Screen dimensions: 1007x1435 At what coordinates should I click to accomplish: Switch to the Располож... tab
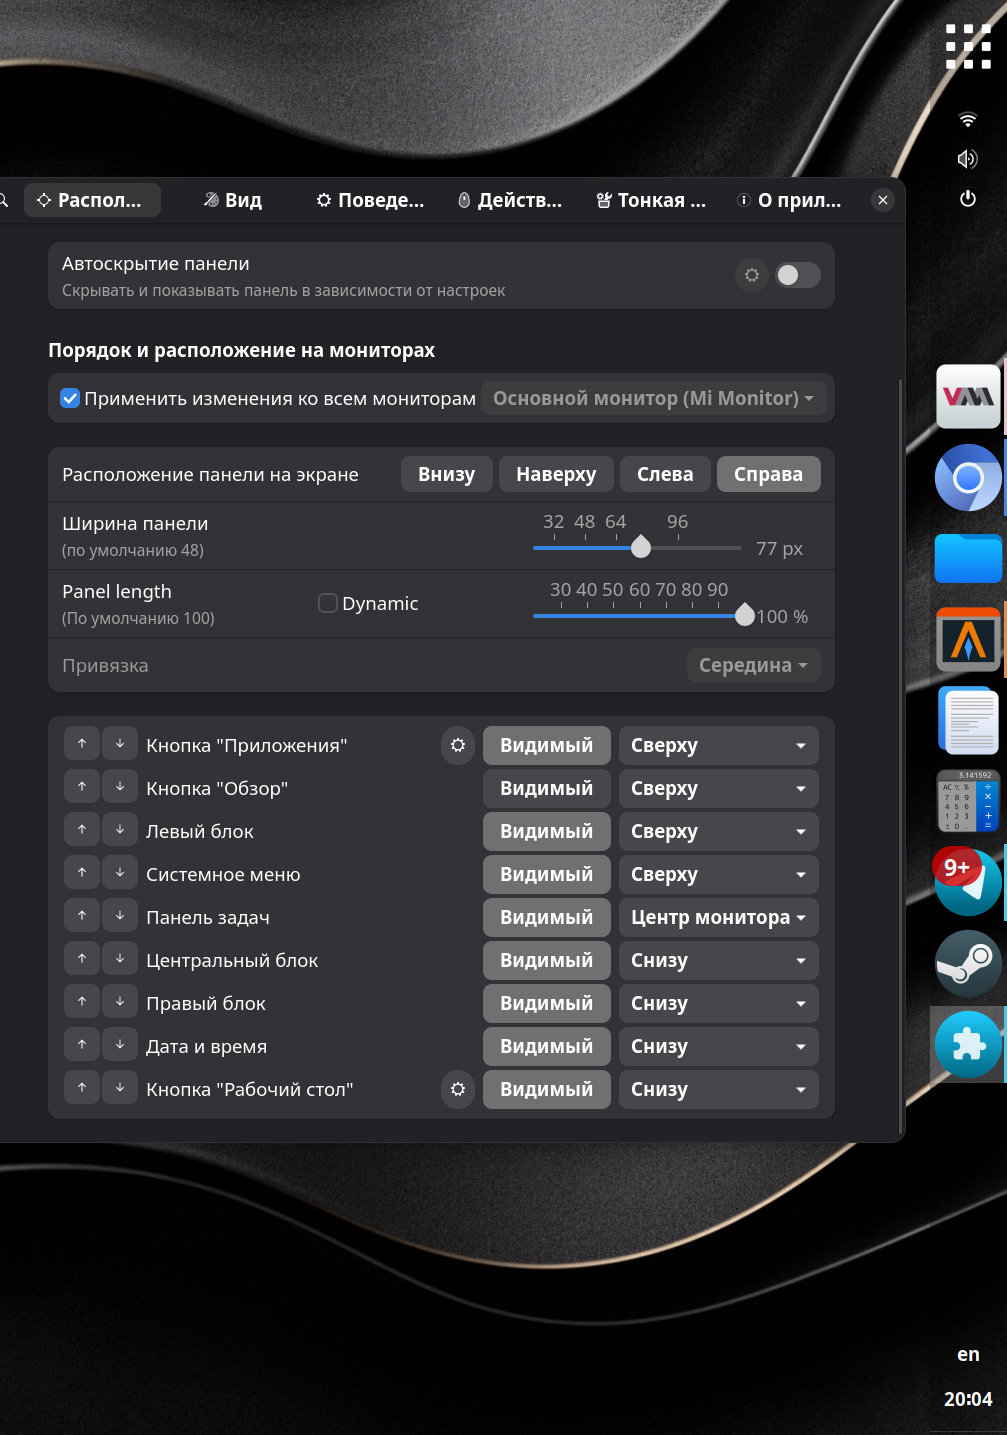coord(92,200)
